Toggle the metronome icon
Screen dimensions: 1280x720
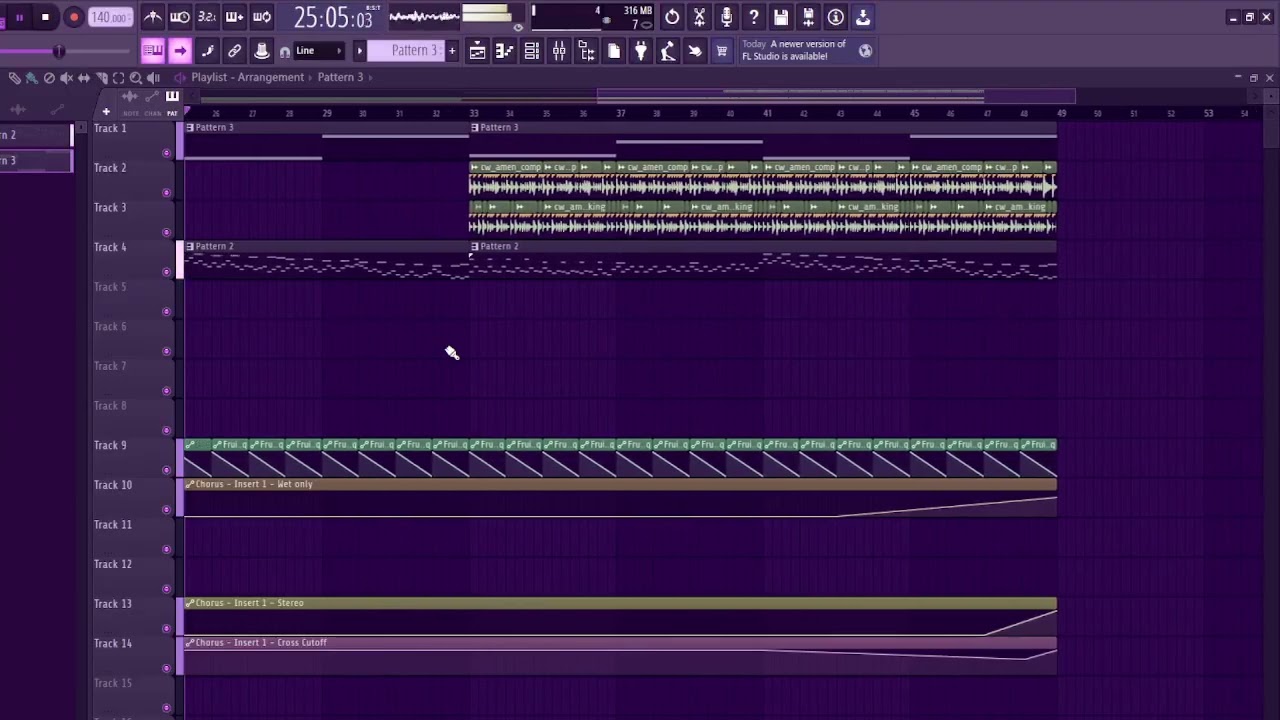tap(153, 17)
